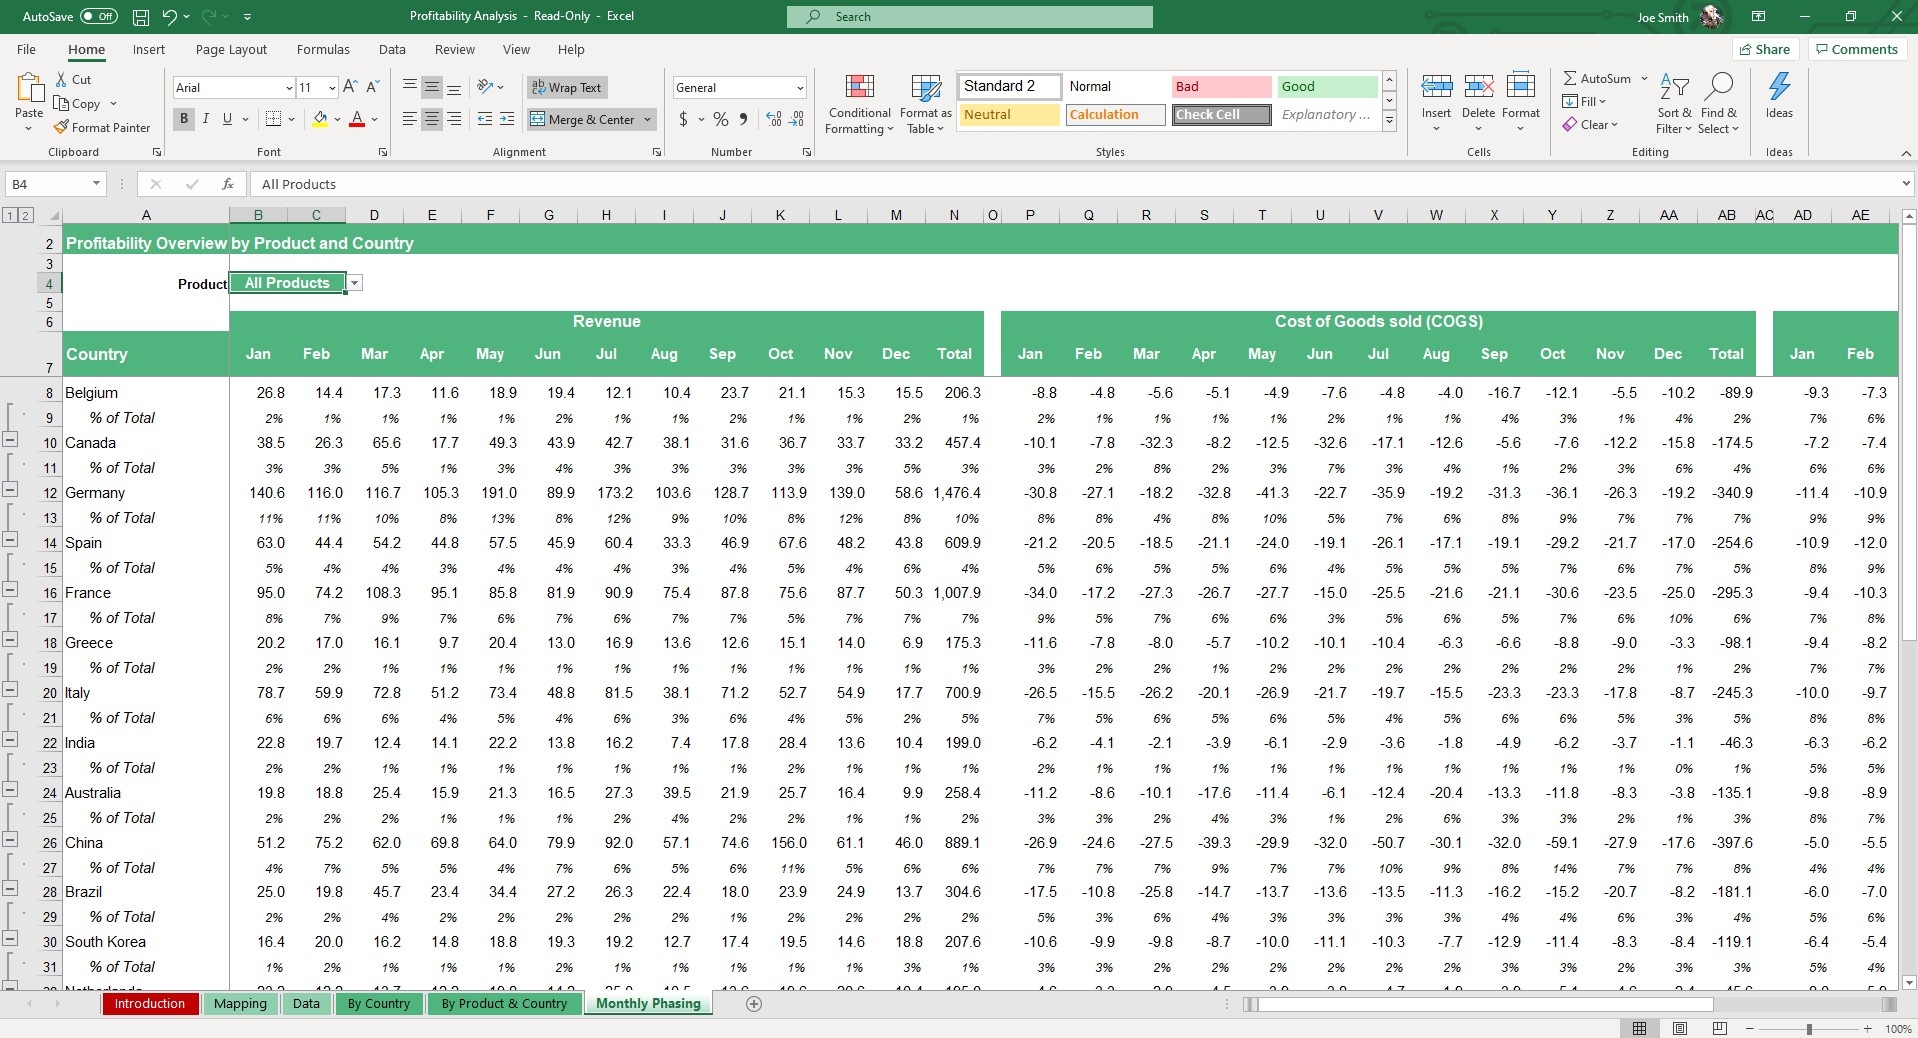This screenshot has height=1038, width=1918.
Task: Toggle Bold formatting
Action: 184,119
